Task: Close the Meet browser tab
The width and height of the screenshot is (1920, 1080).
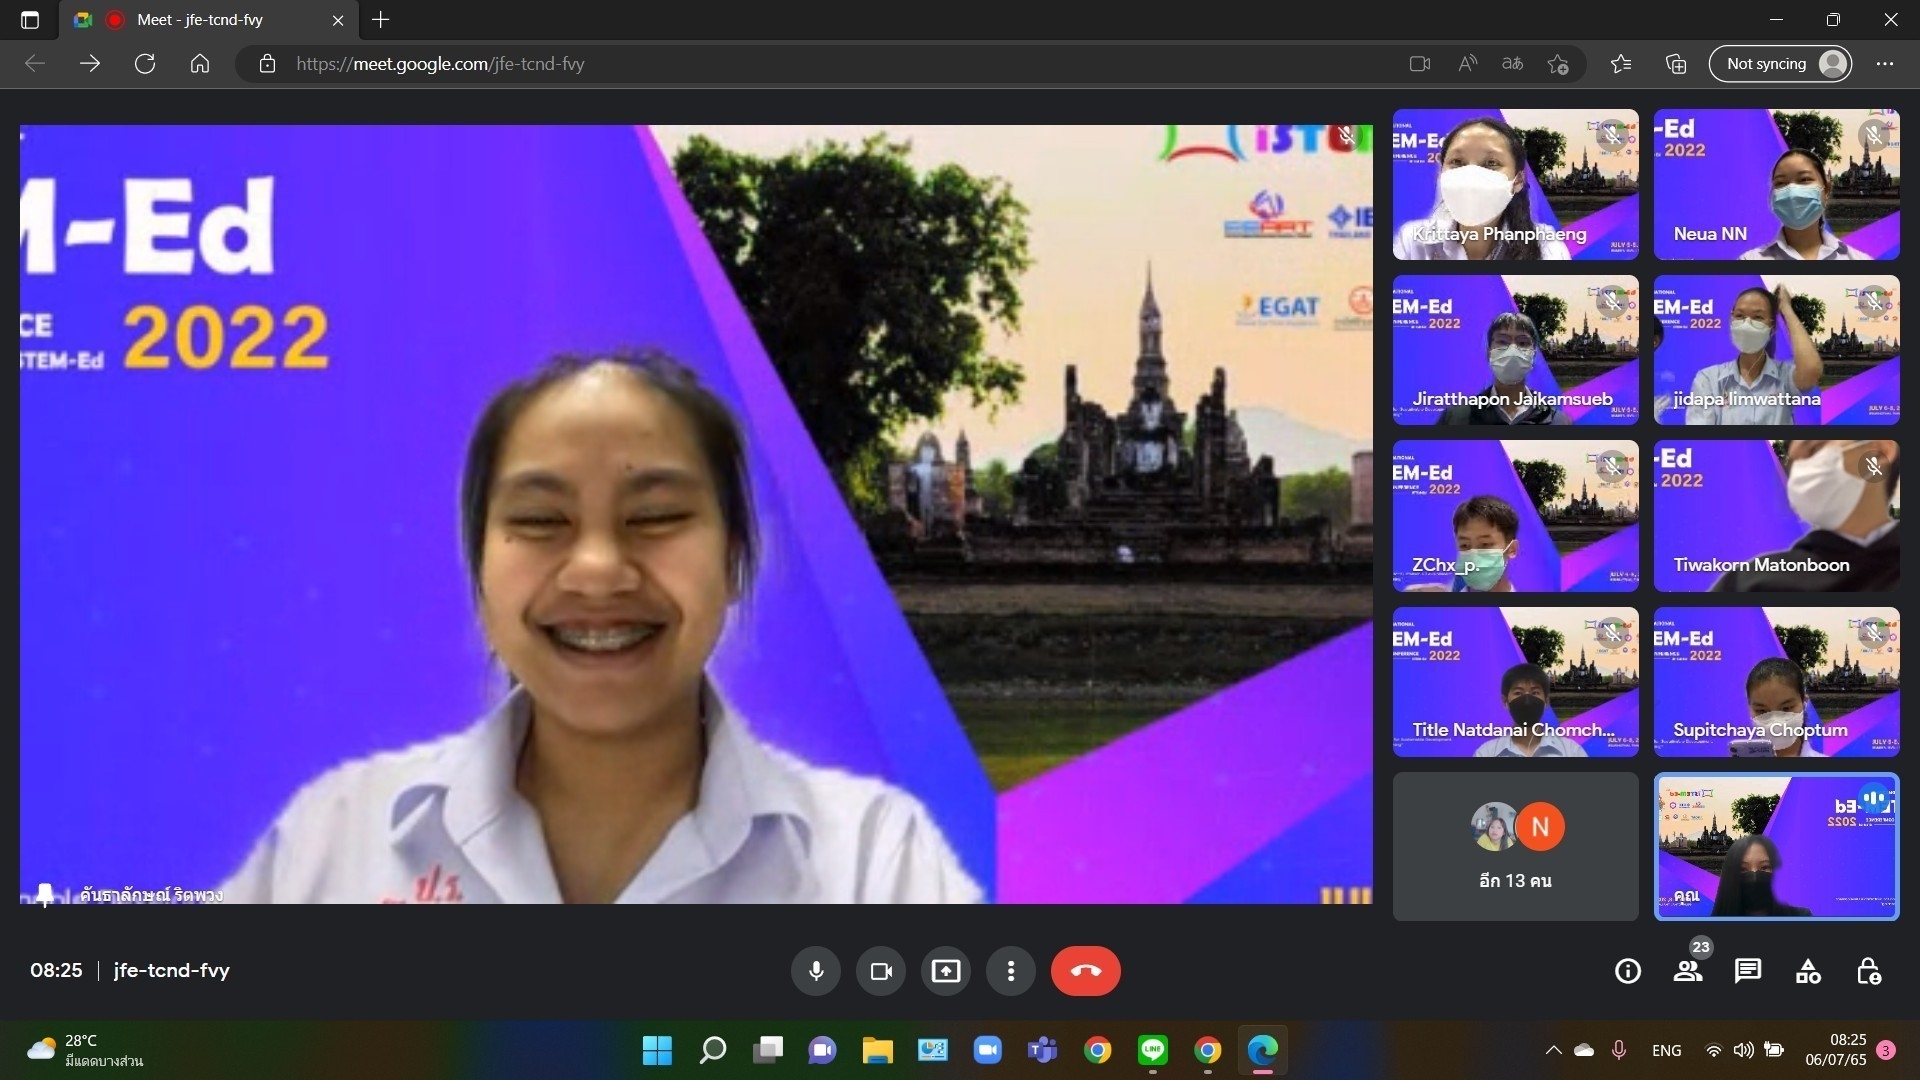Action: click(x=338, y=20)
